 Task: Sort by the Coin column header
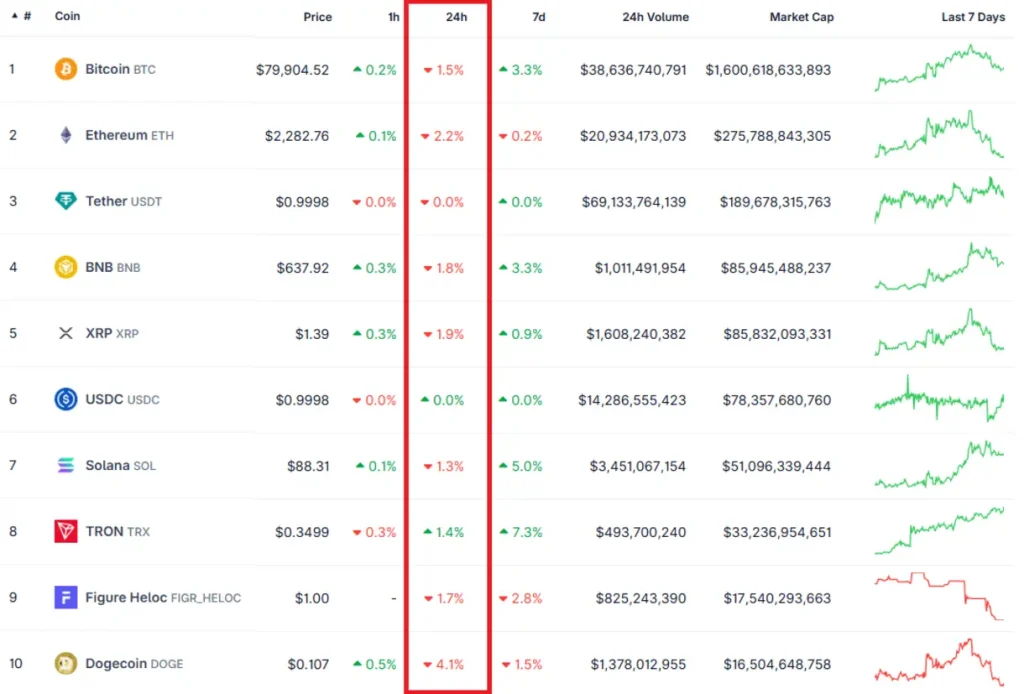pos(67,16)
